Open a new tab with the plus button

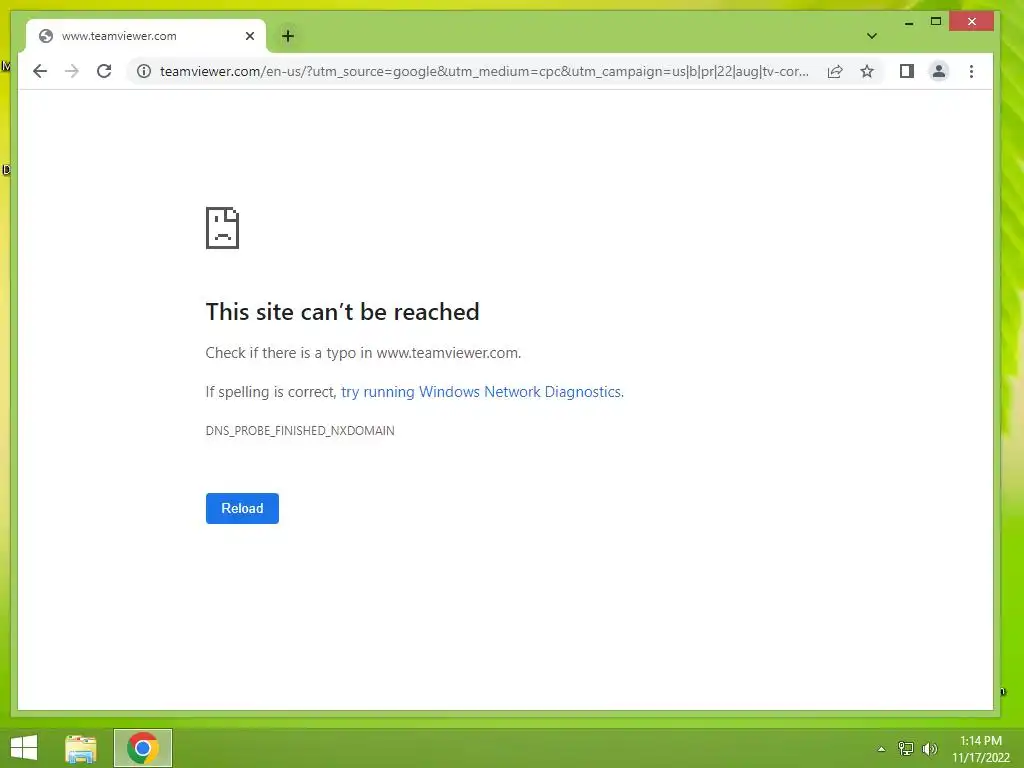pyautogui.click(x=288, y=36)
